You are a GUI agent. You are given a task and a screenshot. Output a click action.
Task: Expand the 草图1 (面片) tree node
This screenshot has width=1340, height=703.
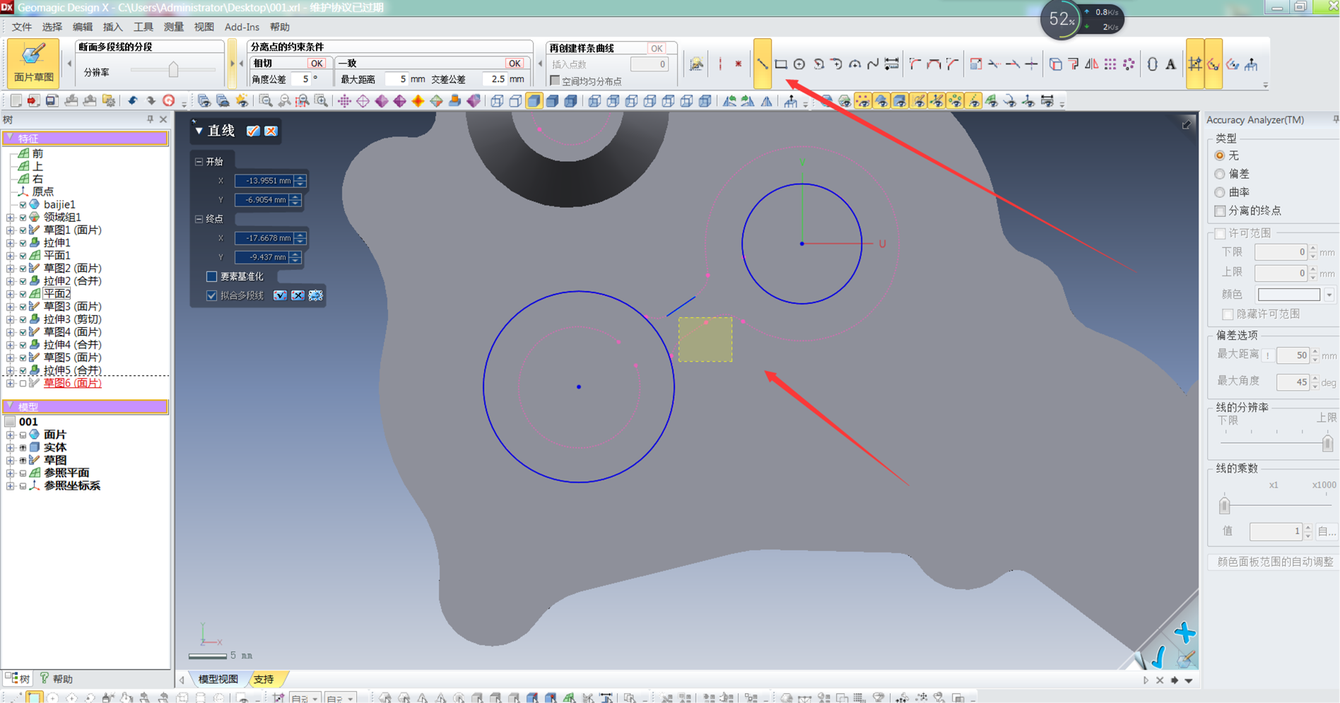click(x=10, y=230)
